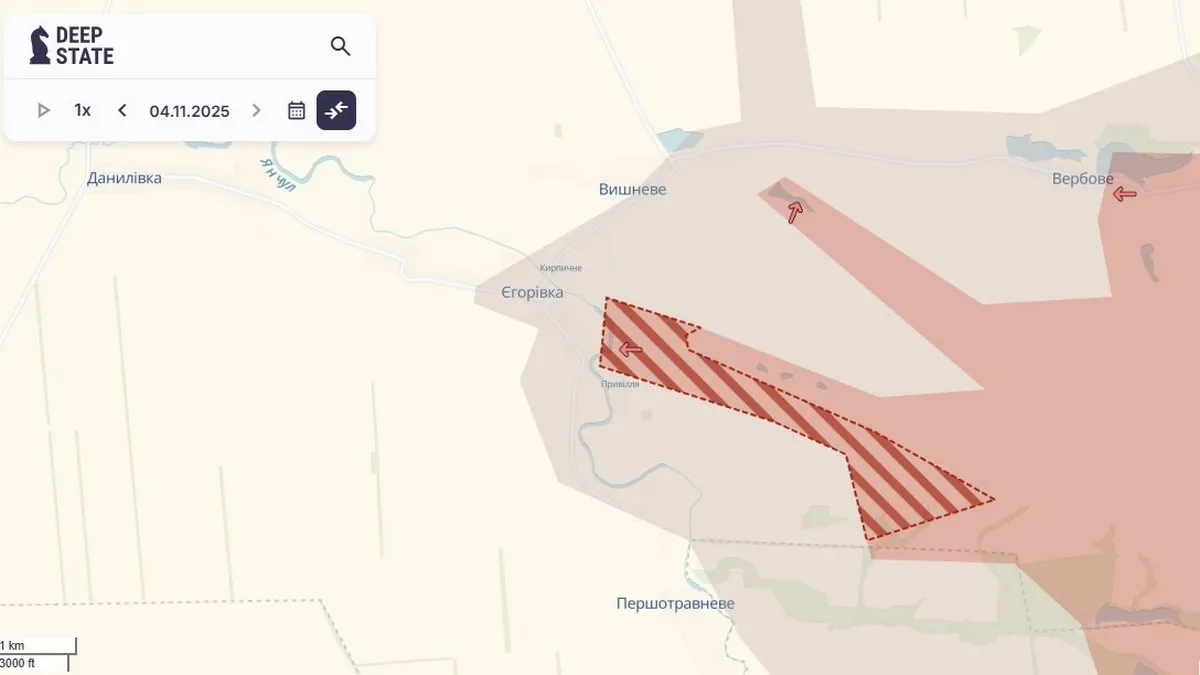Screen dimensions: 1200x675
Task: Open the calendar date picker
Action: [296, 110]
